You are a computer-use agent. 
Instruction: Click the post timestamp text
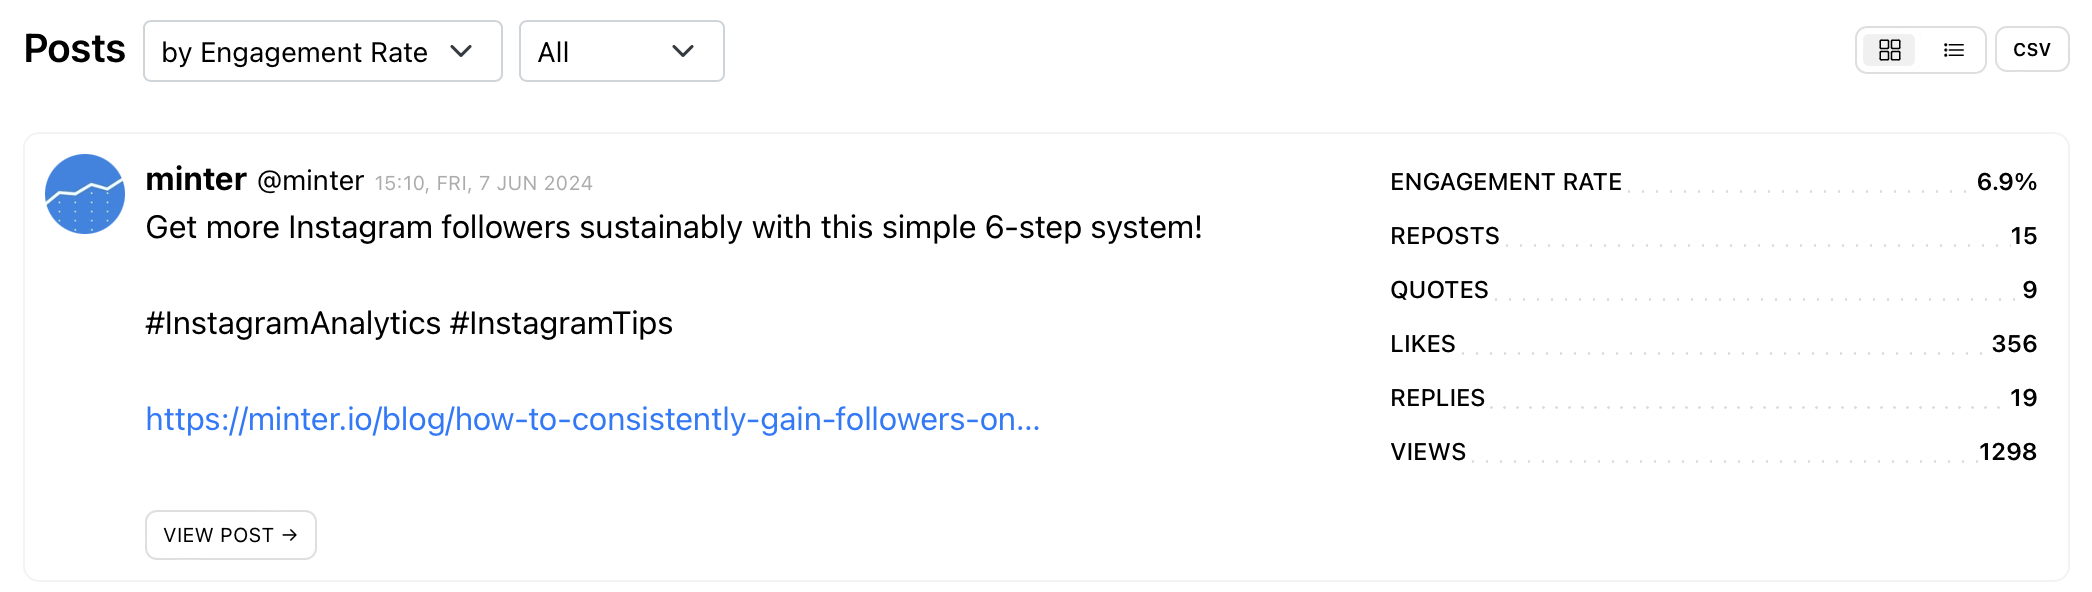[483, 182]
